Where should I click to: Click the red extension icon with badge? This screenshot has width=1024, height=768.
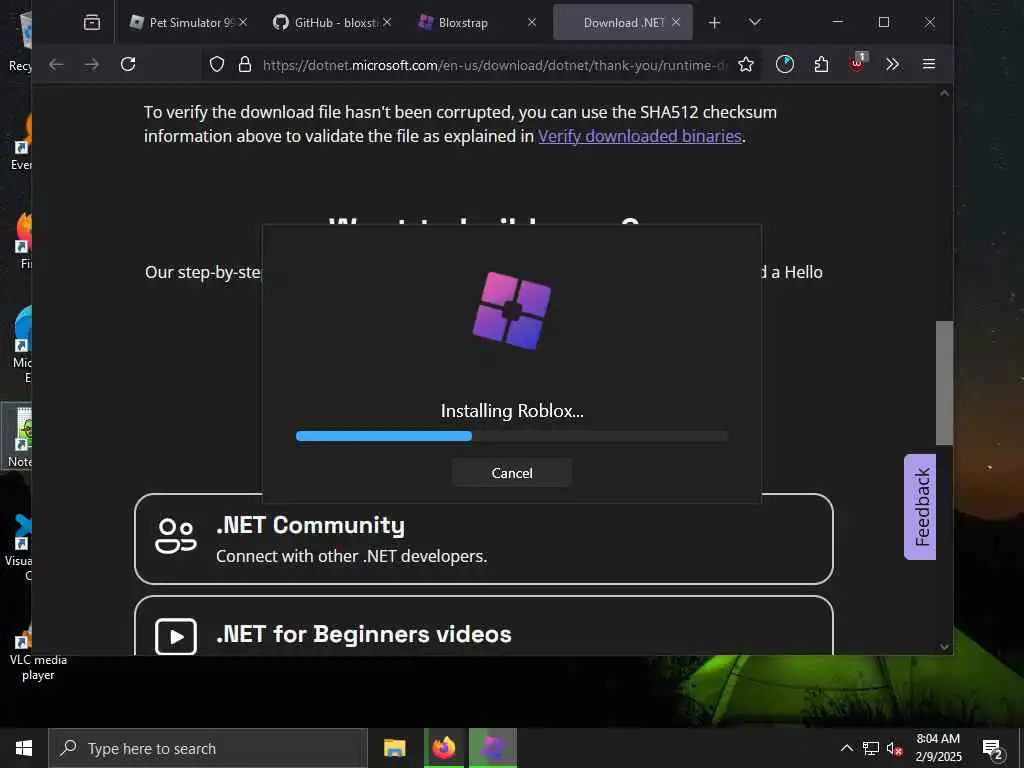(x=857, y=63)
